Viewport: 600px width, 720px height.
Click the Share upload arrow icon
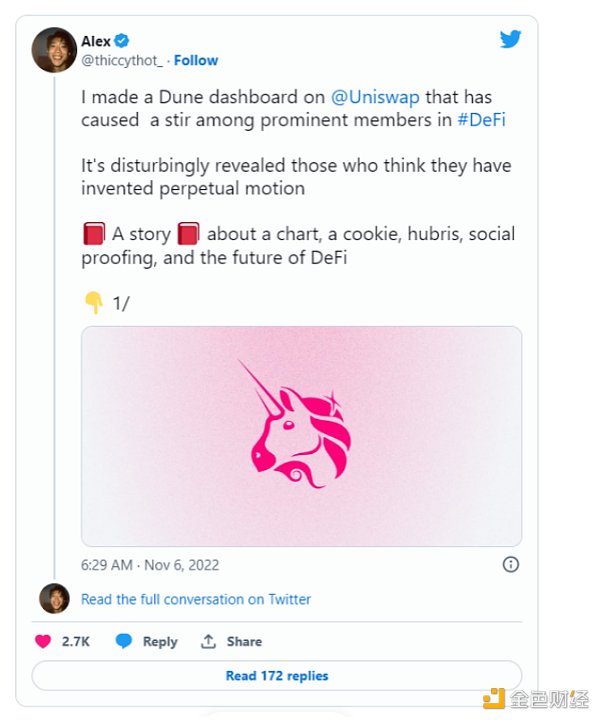[208, 641]
